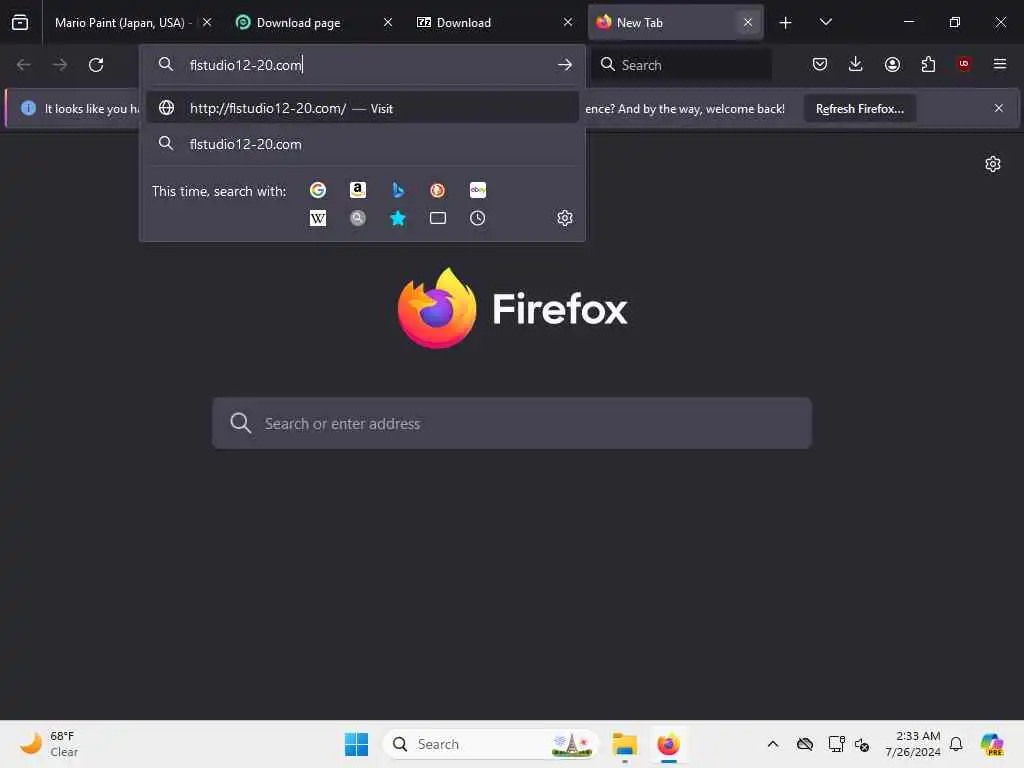Viewport: 1024px width, 768px height.
Task: Open File Explorer from the taskbar
Action: [624, 744]
